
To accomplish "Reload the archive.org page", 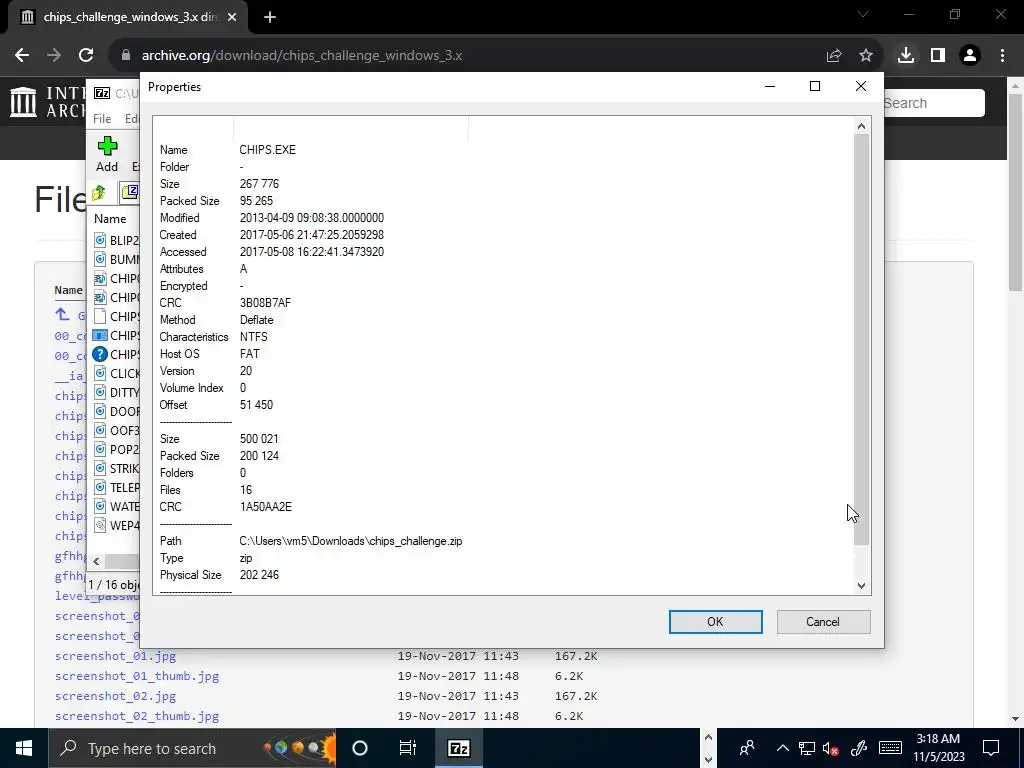I will tap(86, 56).
